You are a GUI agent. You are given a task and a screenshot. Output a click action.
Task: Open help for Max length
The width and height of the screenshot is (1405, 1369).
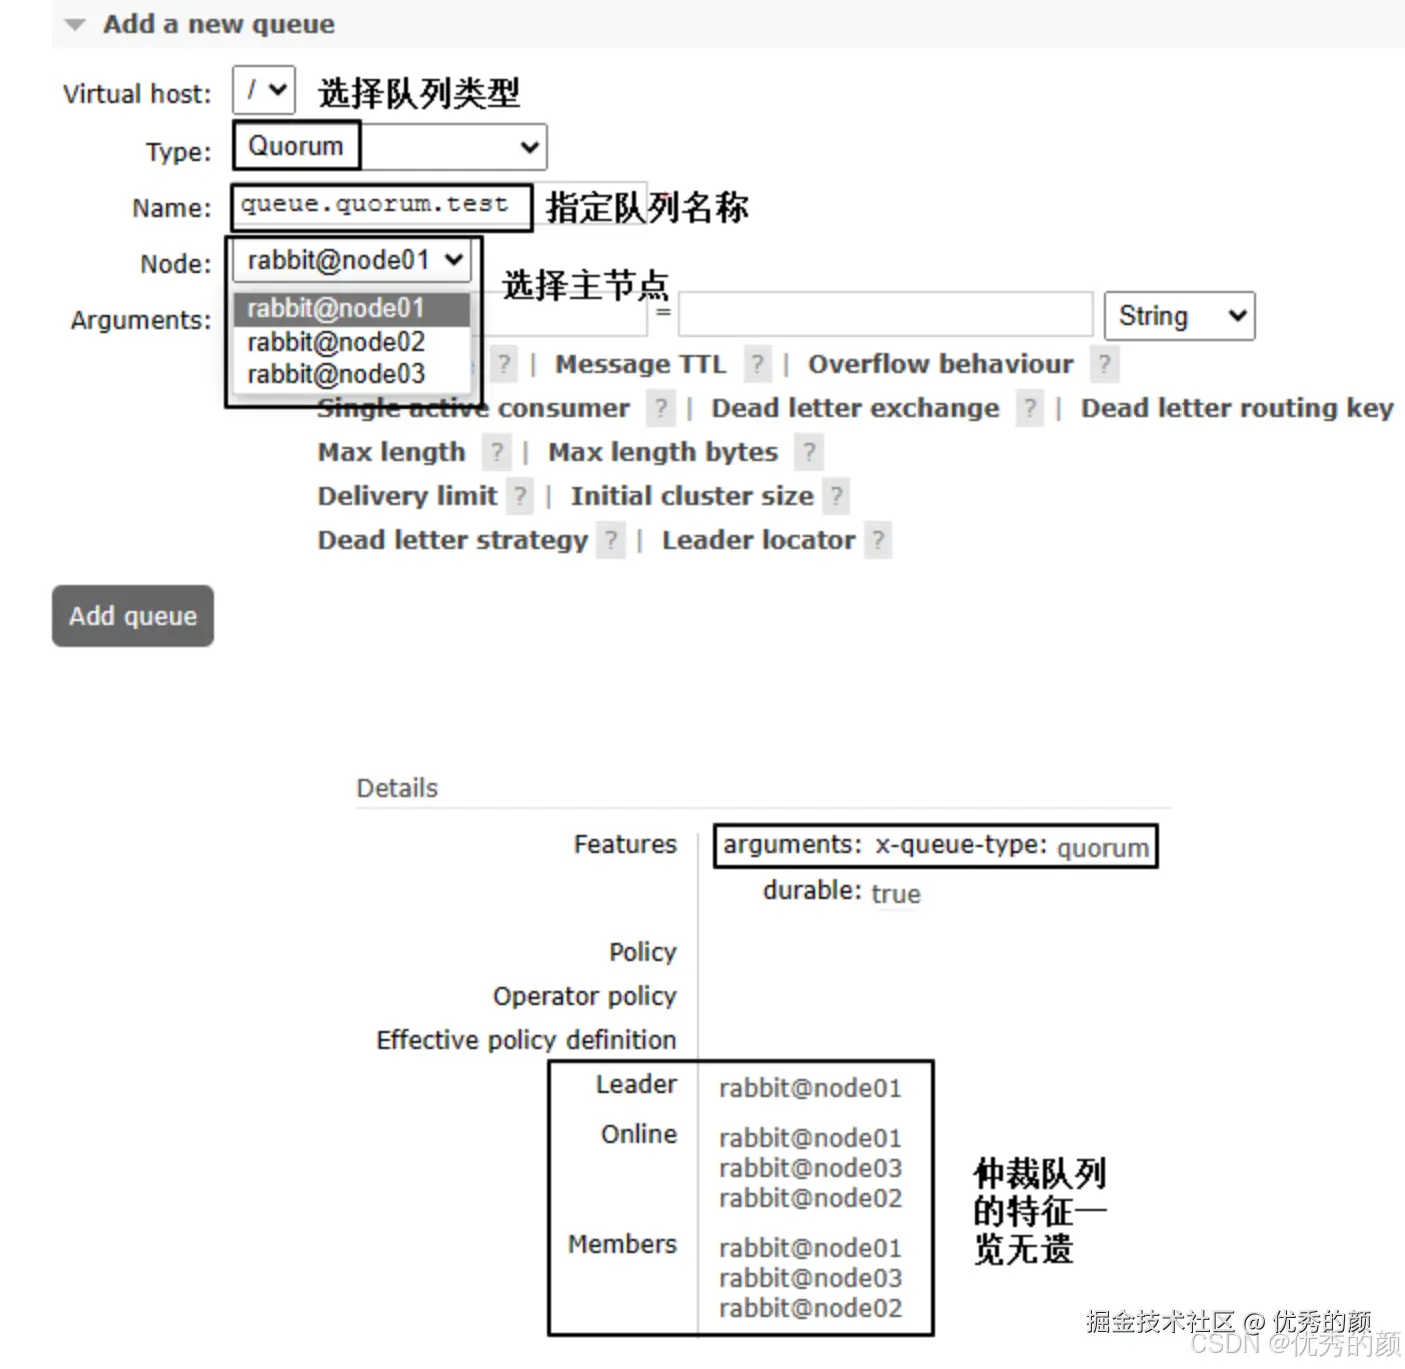pyautogui.click(x=497, y=451)
